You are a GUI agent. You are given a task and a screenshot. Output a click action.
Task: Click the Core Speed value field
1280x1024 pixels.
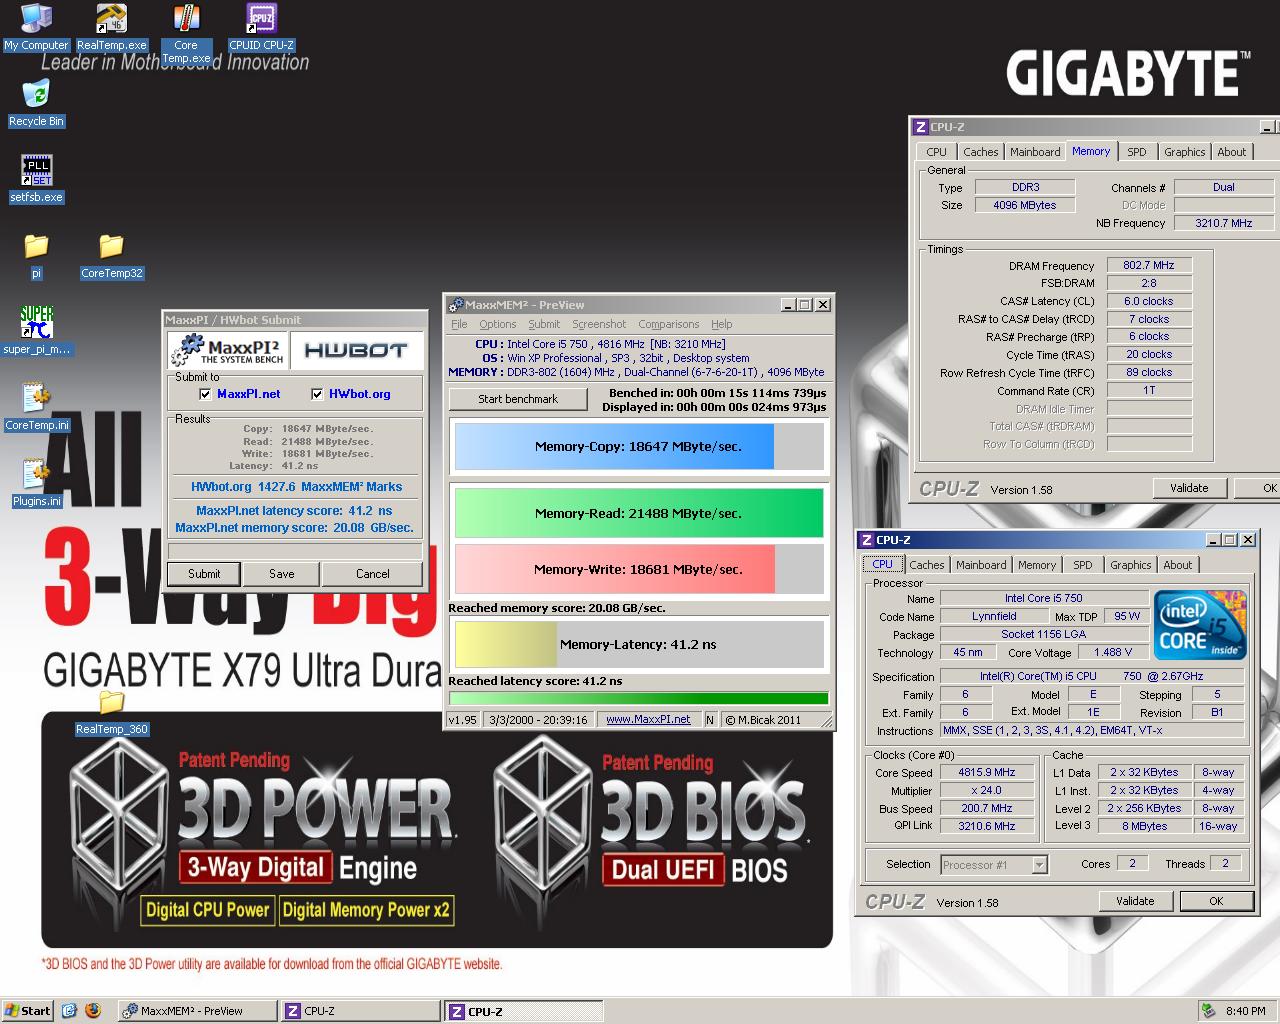tap(987, 772)
